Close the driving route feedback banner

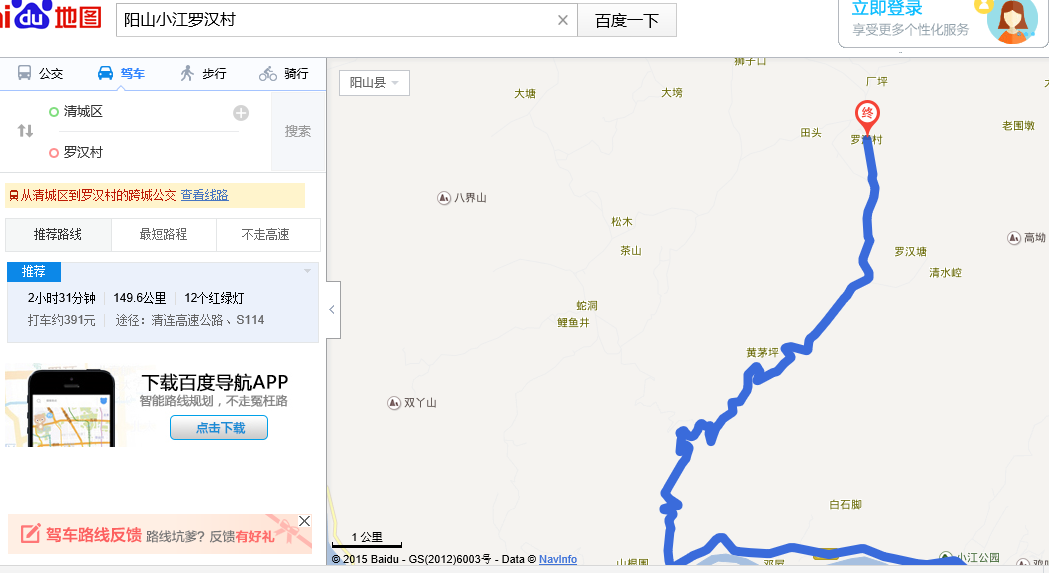tap(304, 521)
